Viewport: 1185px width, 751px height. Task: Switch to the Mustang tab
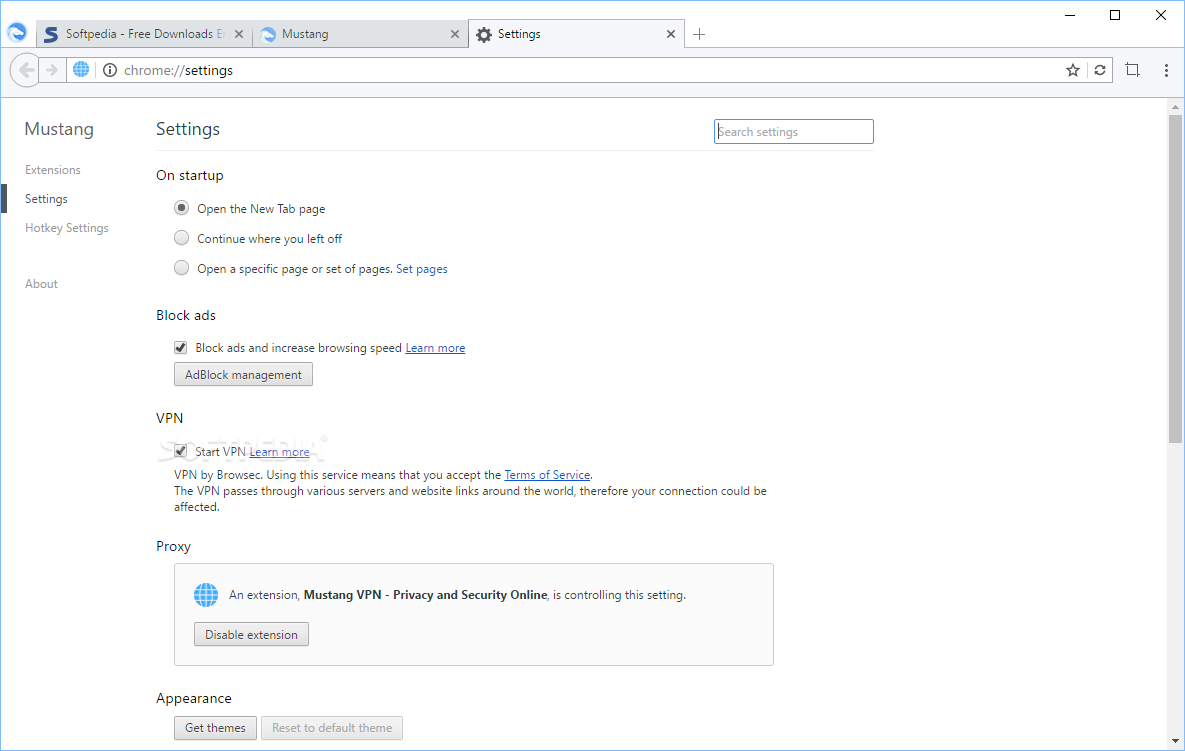point(360,34)
